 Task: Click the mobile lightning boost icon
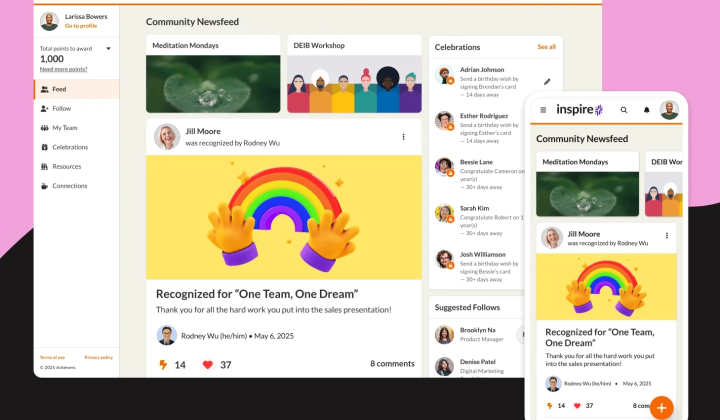click(550, 406)
